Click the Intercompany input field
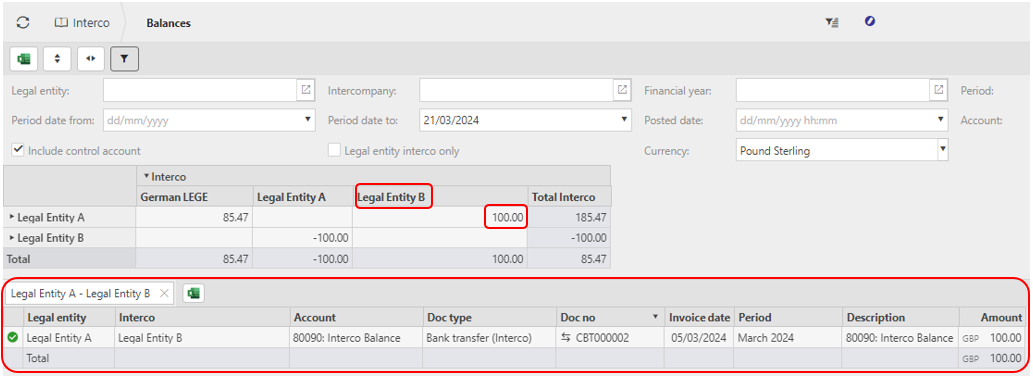The width and height of the screenshot is (1033, 376). click(516, 90)
